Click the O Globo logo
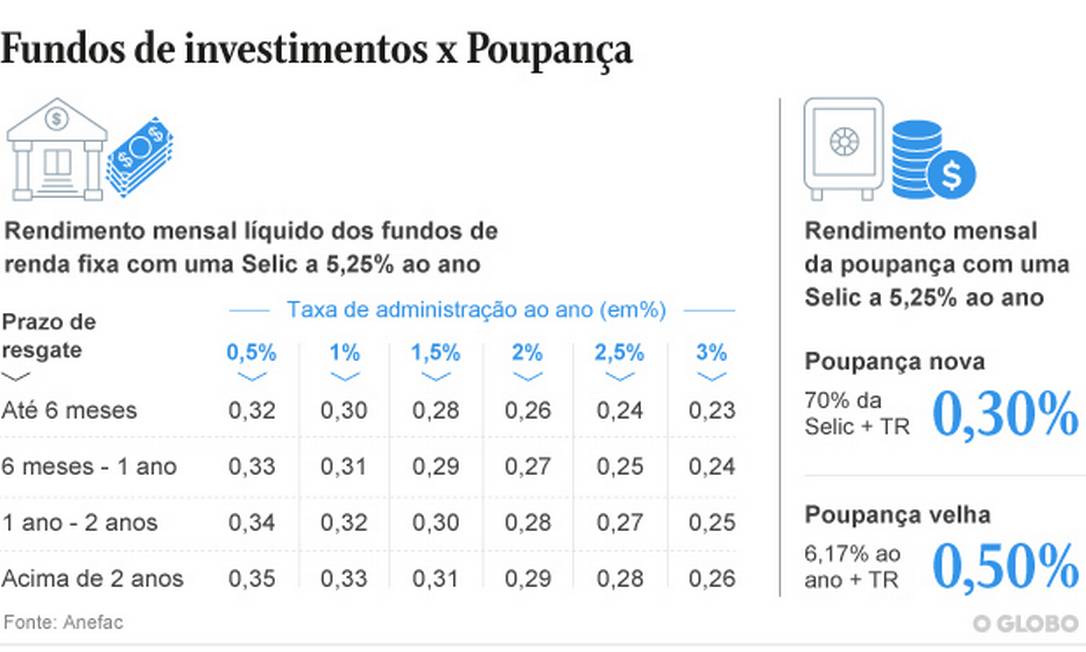Screen dimensions: 1086x652 click(x=1025, y=623)
